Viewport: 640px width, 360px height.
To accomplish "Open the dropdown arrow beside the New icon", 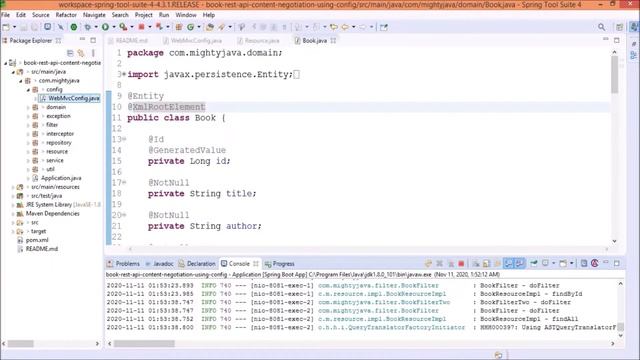I will coord(14,27).
